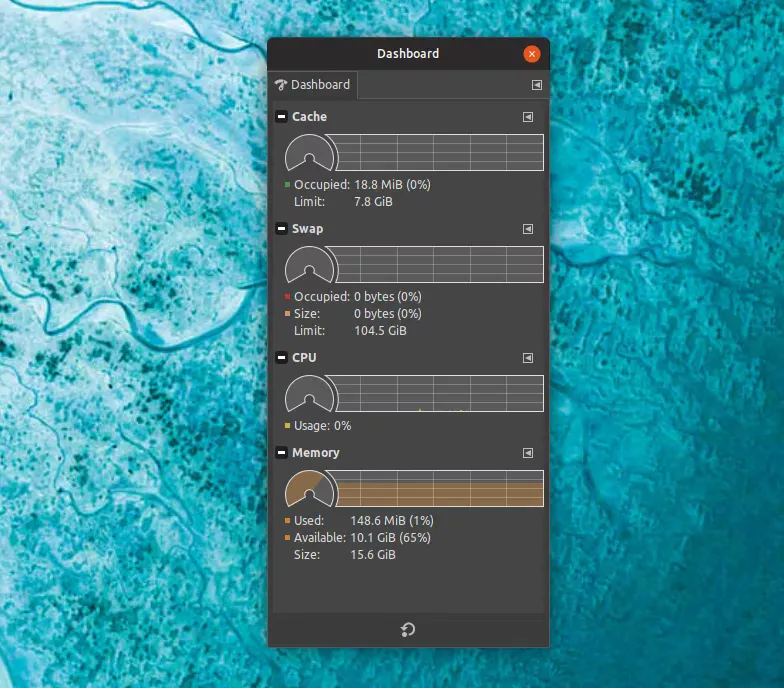Open the Swap group menu arrow

tap(528, 229)
